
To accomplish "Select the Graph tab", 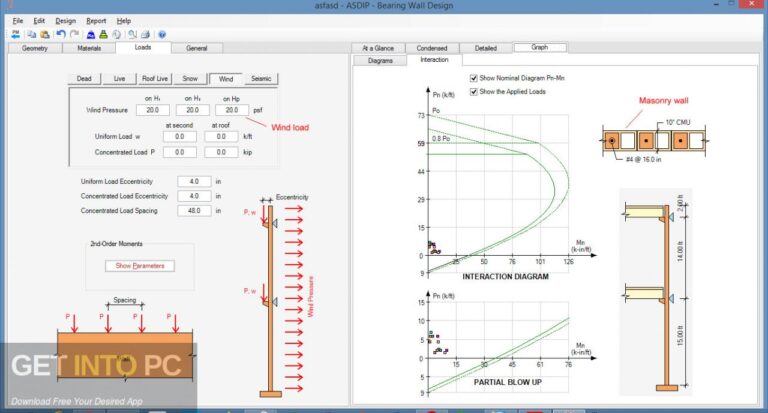I will (x=540, y=47).
